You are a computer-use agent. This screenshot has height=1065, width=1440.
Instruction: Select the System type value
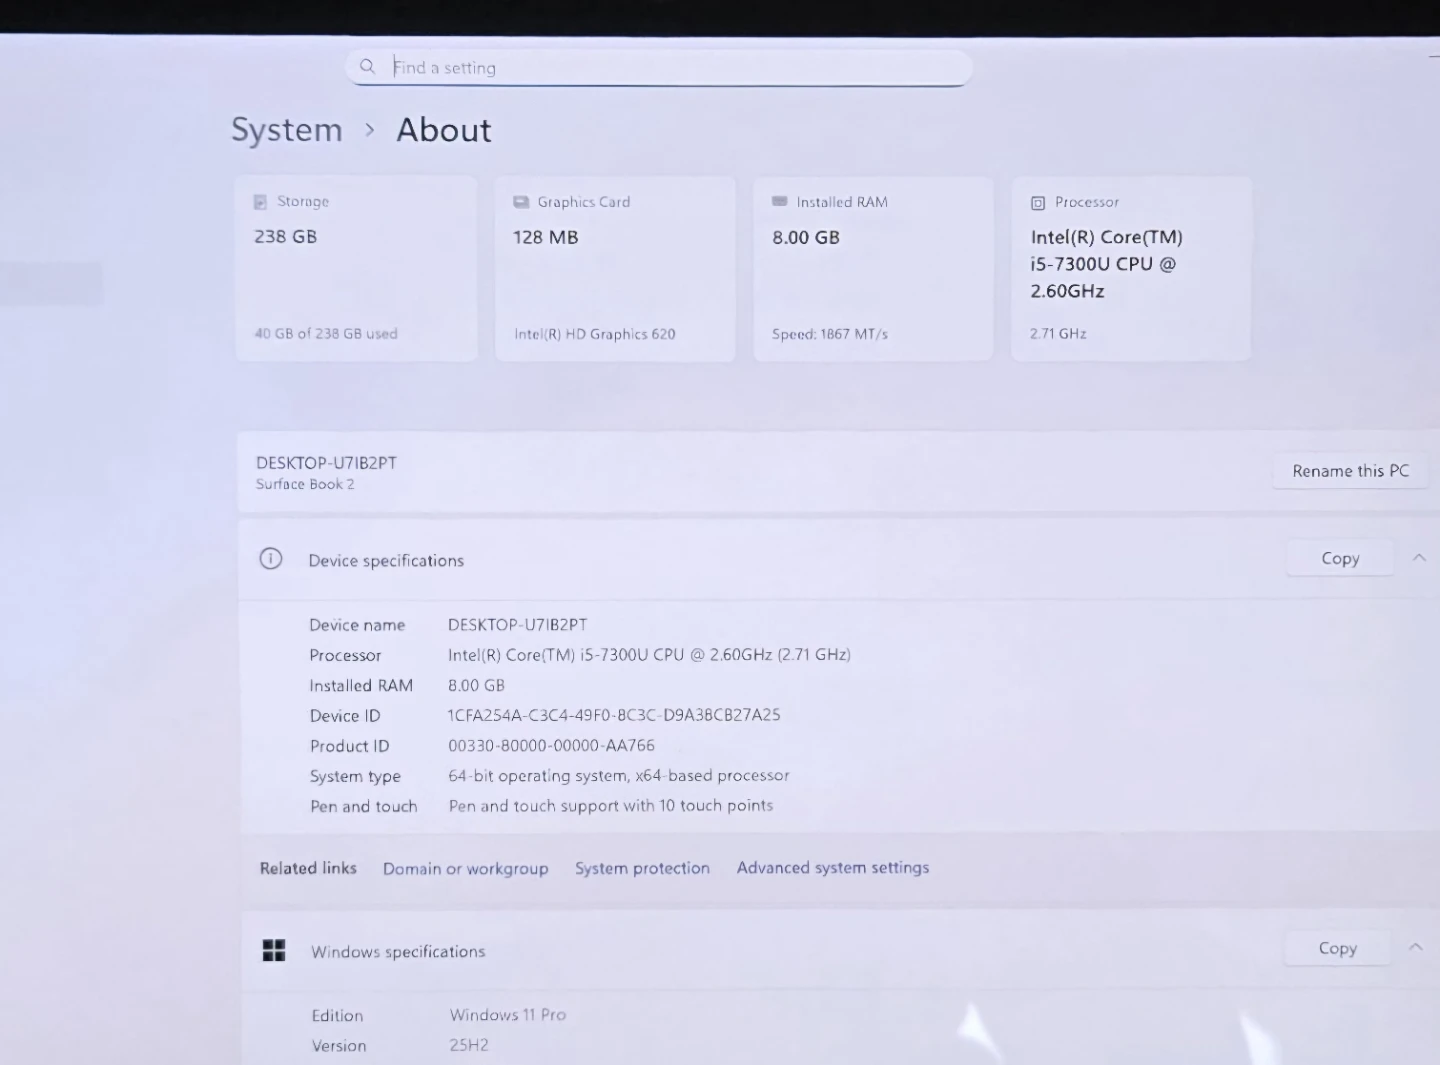619,775
